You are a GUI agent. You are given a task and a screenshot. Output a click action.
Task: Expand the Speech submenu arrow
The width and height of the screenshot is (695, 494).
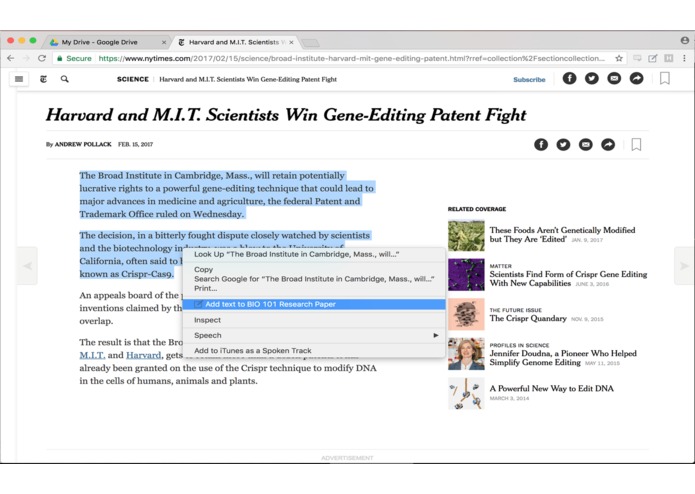(x=436, y=335)
